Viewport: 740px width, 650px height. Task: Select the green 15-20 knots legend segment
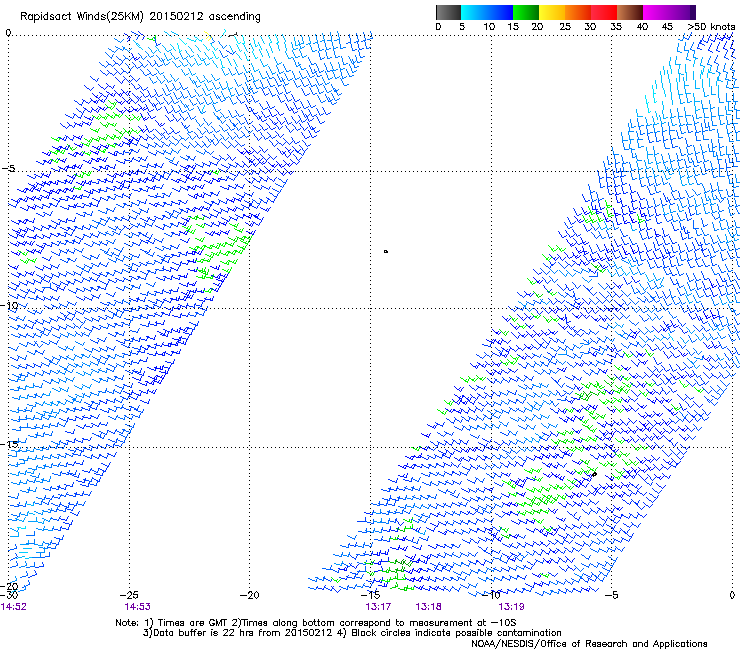click(x=526, y=12)
